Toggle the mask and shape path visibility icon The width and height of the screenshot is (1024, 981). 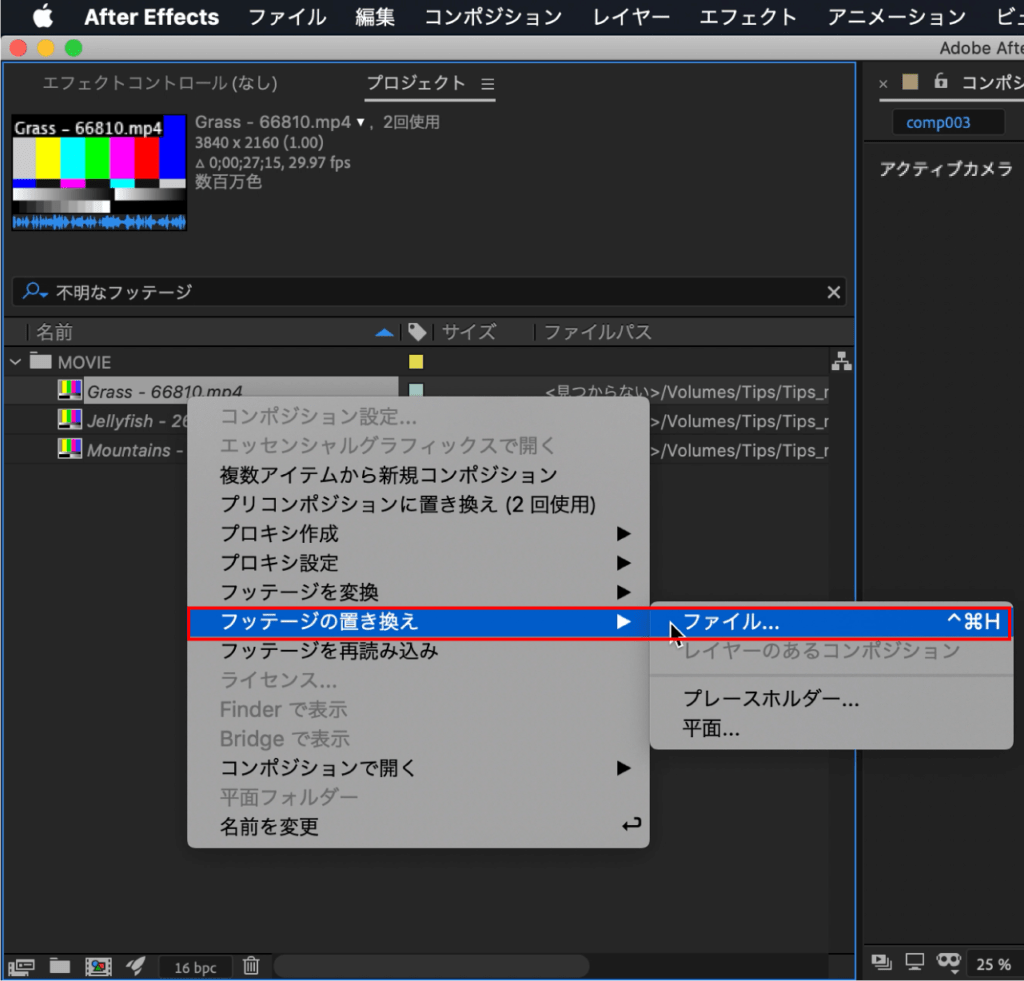click(948, 961)
